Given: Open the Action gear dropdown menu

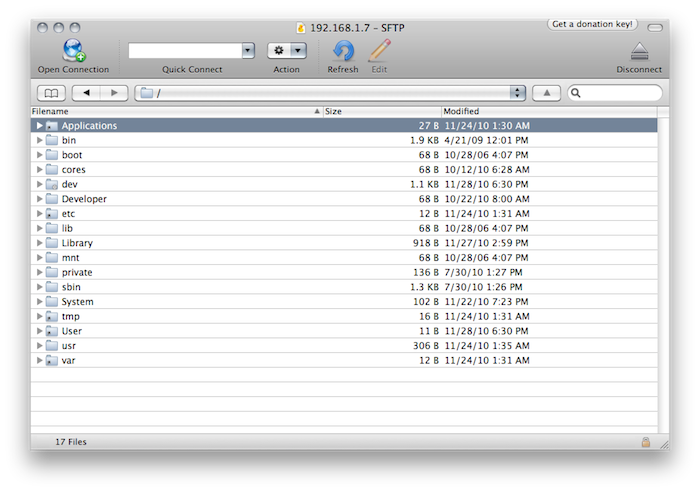Looking at the screenshot, I should pyautogui.click(x=286, y=50).
